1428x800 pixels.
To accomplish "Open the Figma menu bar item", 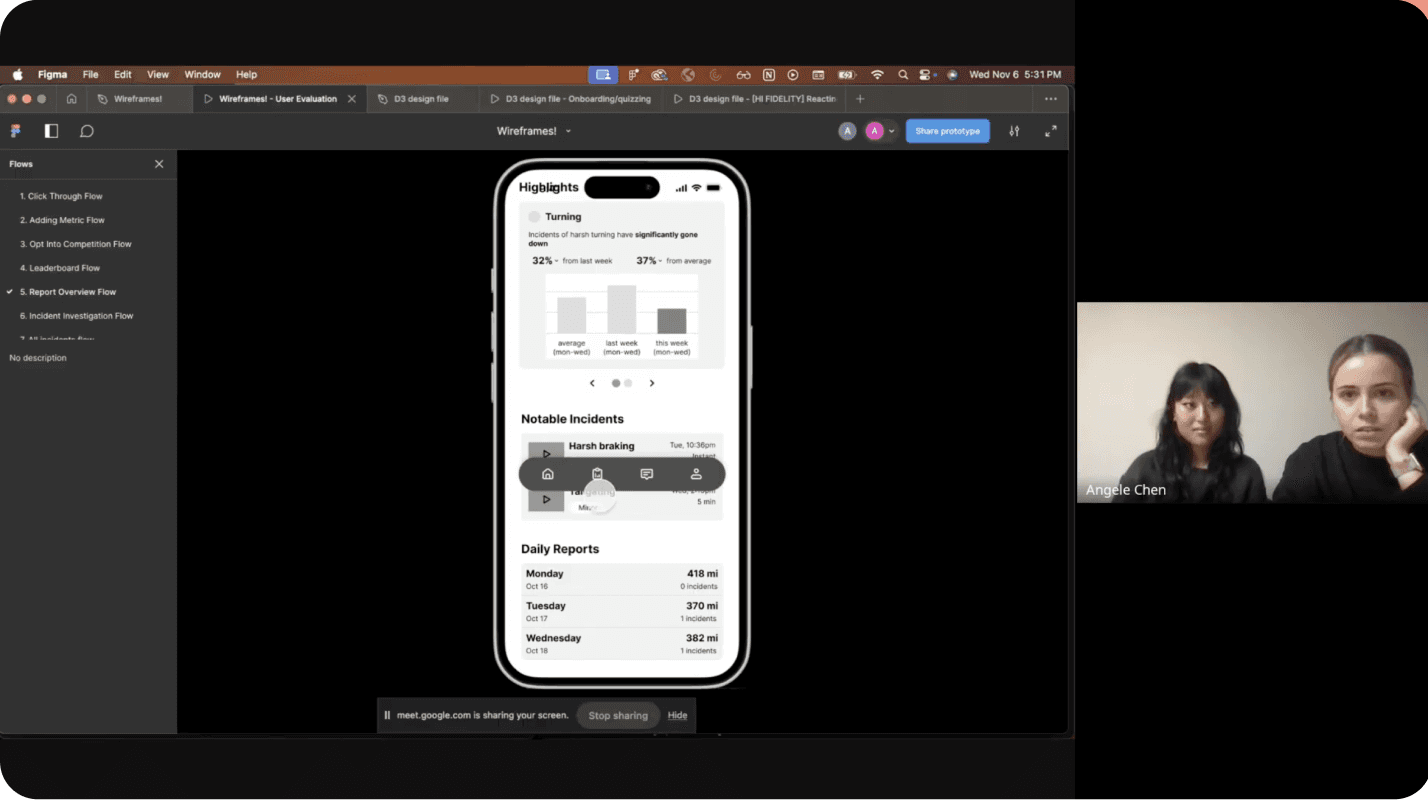I will [x=52, y=74].
